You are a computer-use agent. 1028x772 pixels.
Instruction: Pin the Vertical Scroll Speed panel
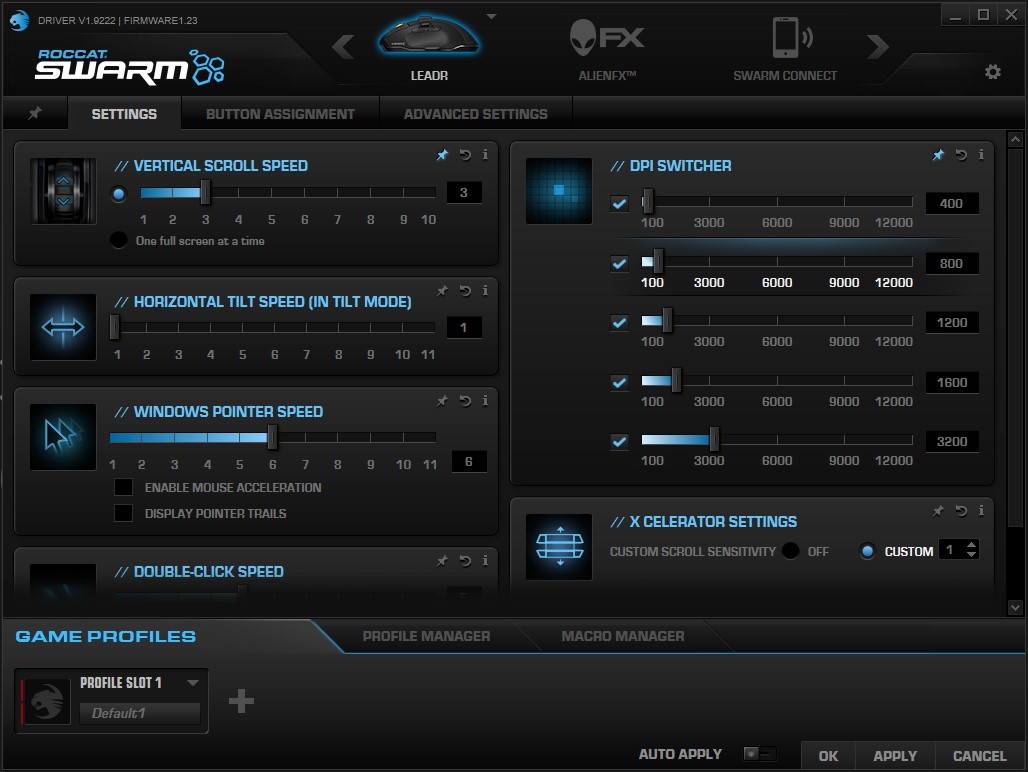tap(443, 155)
